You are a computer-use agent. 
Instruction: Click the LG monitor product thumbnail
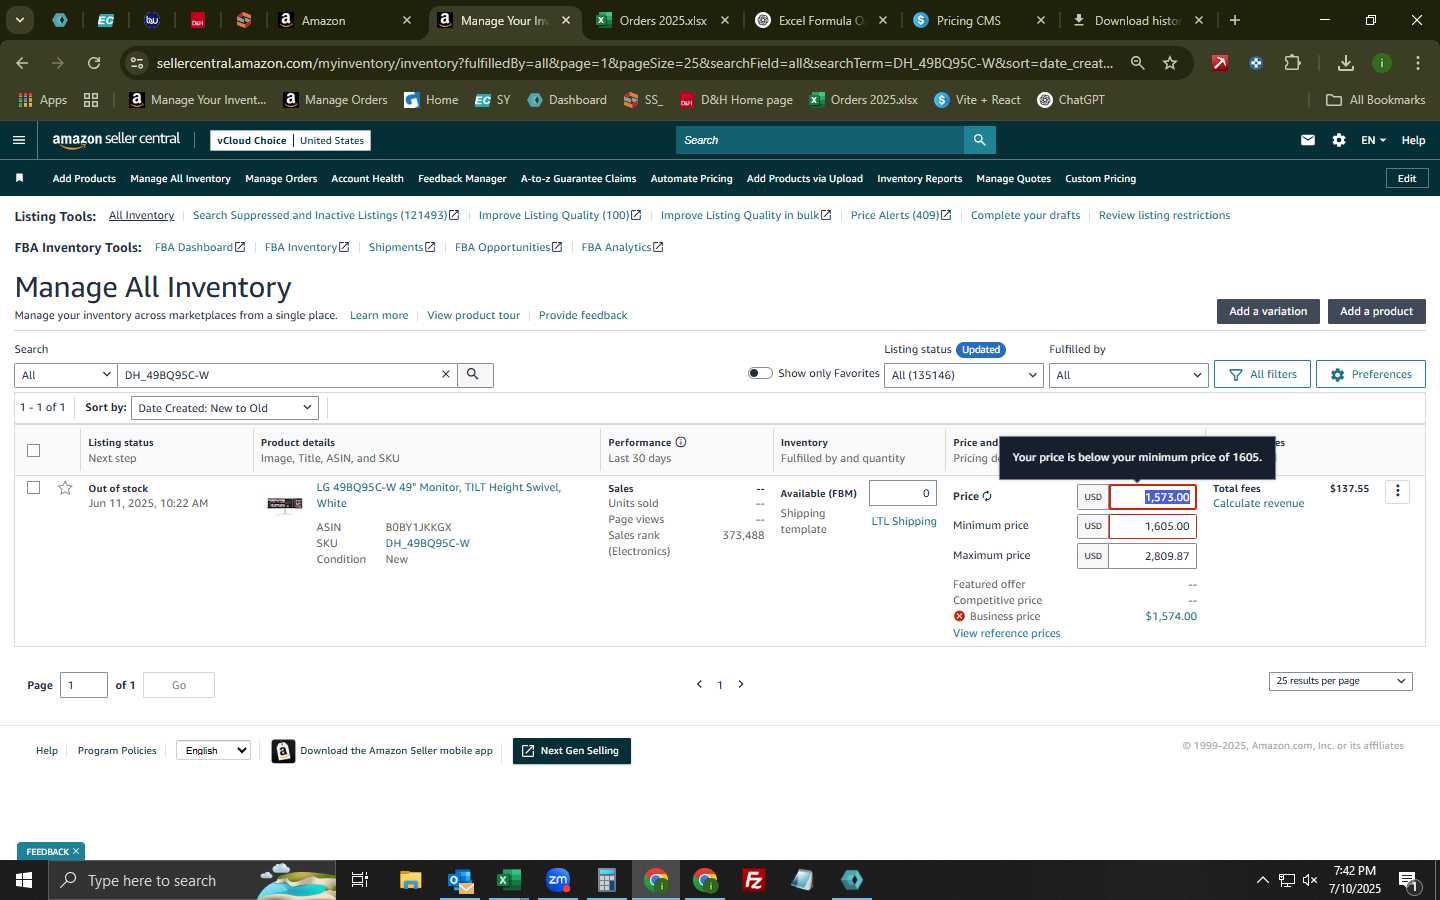coord(285,503)
